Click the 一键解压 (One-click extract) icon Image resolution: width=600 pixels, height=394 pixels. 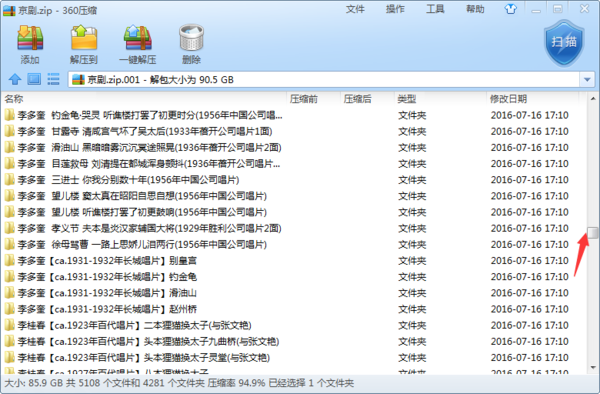pos(138,38)
